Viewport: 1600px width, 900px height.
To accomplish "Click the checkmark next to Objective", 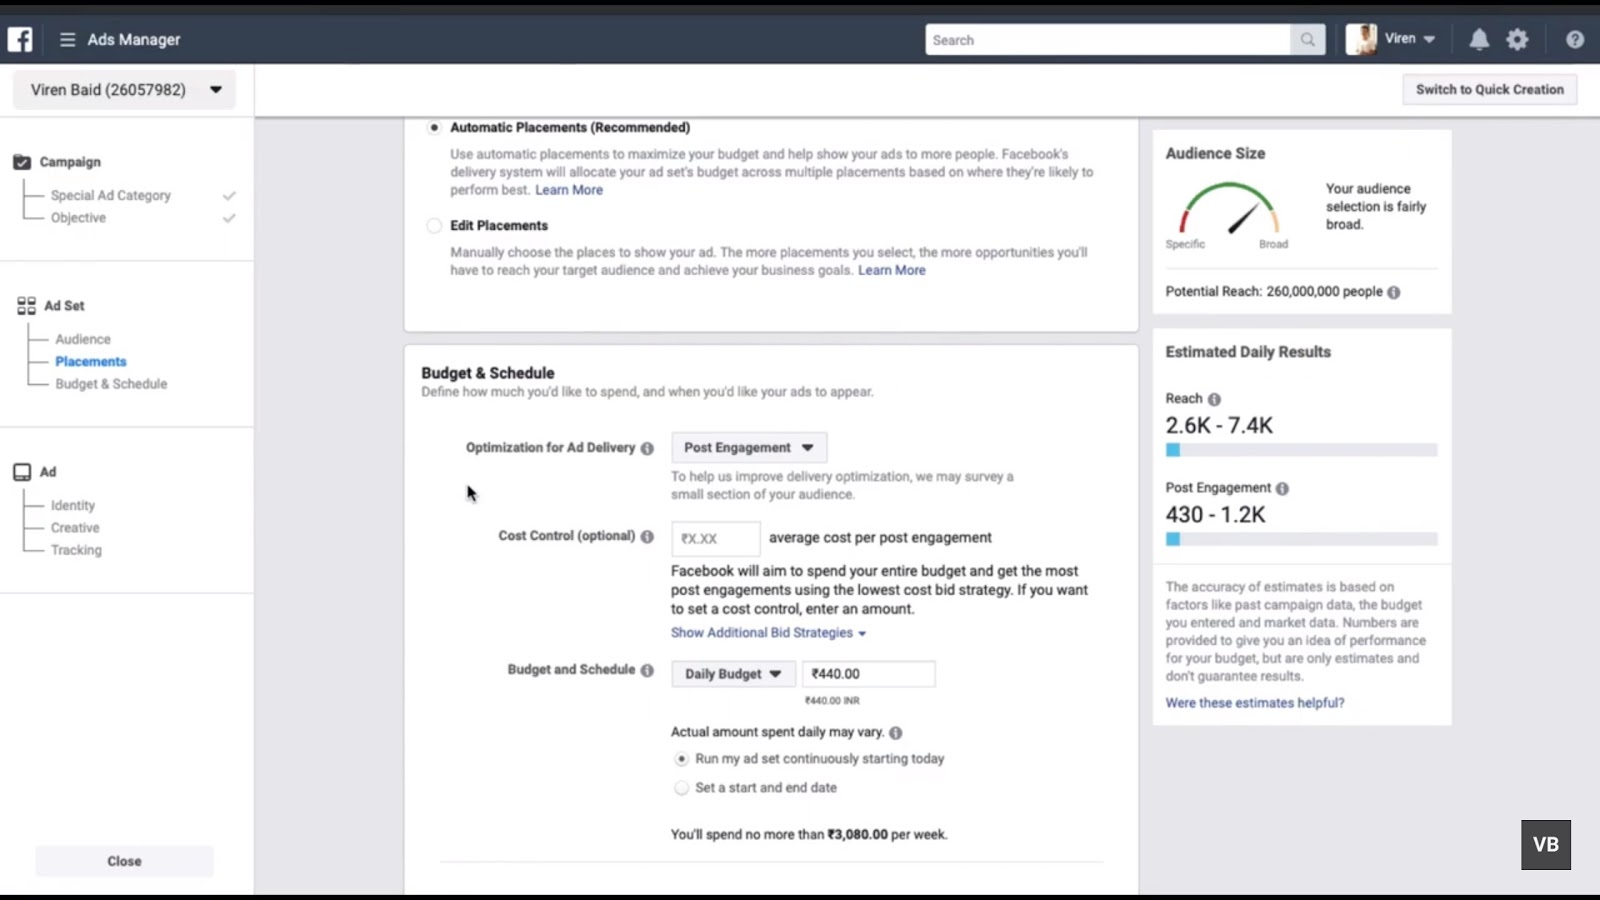I will (229, 218).
